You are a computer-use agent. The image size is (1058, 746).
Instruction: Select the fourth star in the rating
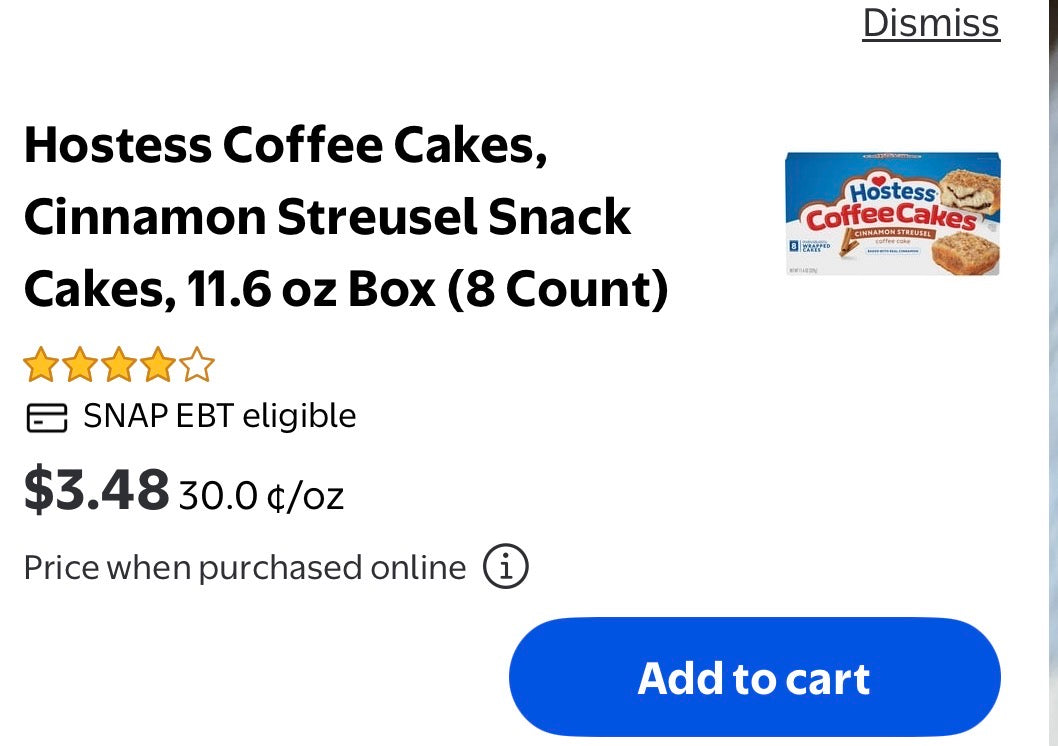(160, 365)
